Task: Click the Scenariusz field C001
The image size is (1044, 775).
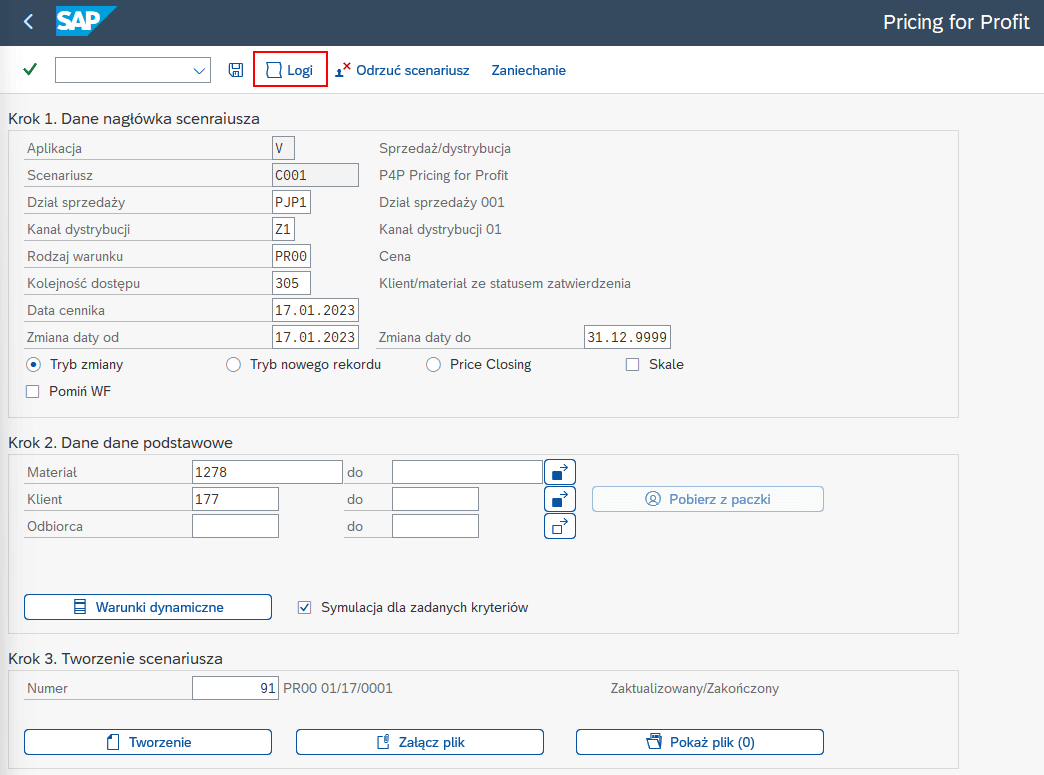Action: 315,175
